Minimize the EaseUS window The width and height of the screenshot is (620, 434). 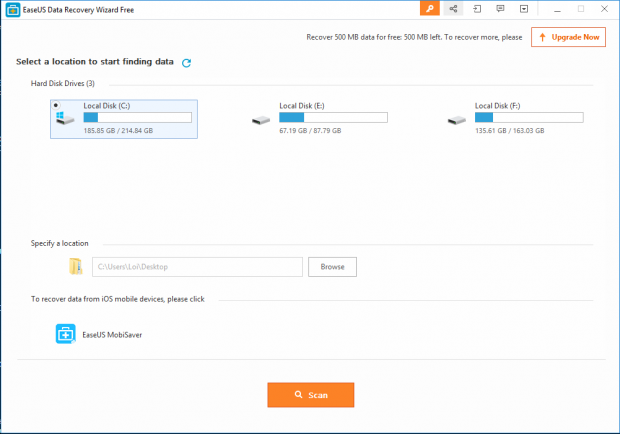coord(557,9)
